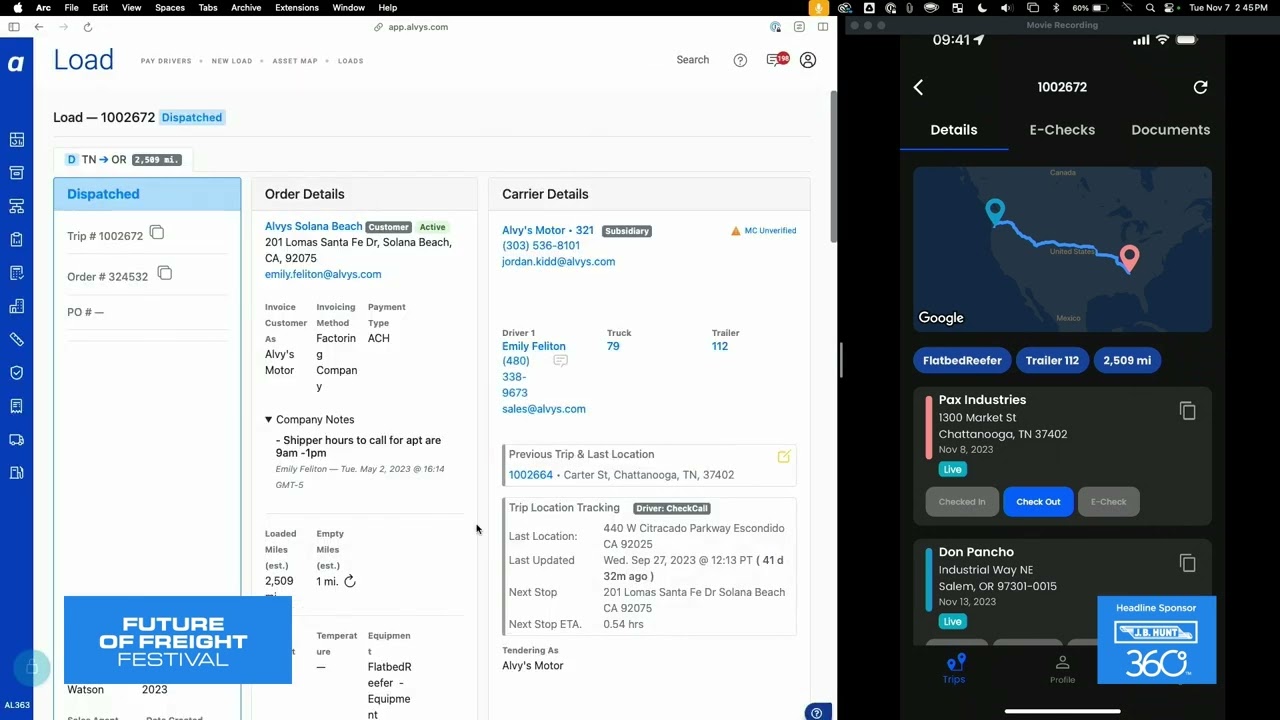This screenshot has width=1280, height=720.
Task: Copy Order # 324532 to clipboard
Action: click(x=165, y=273)
